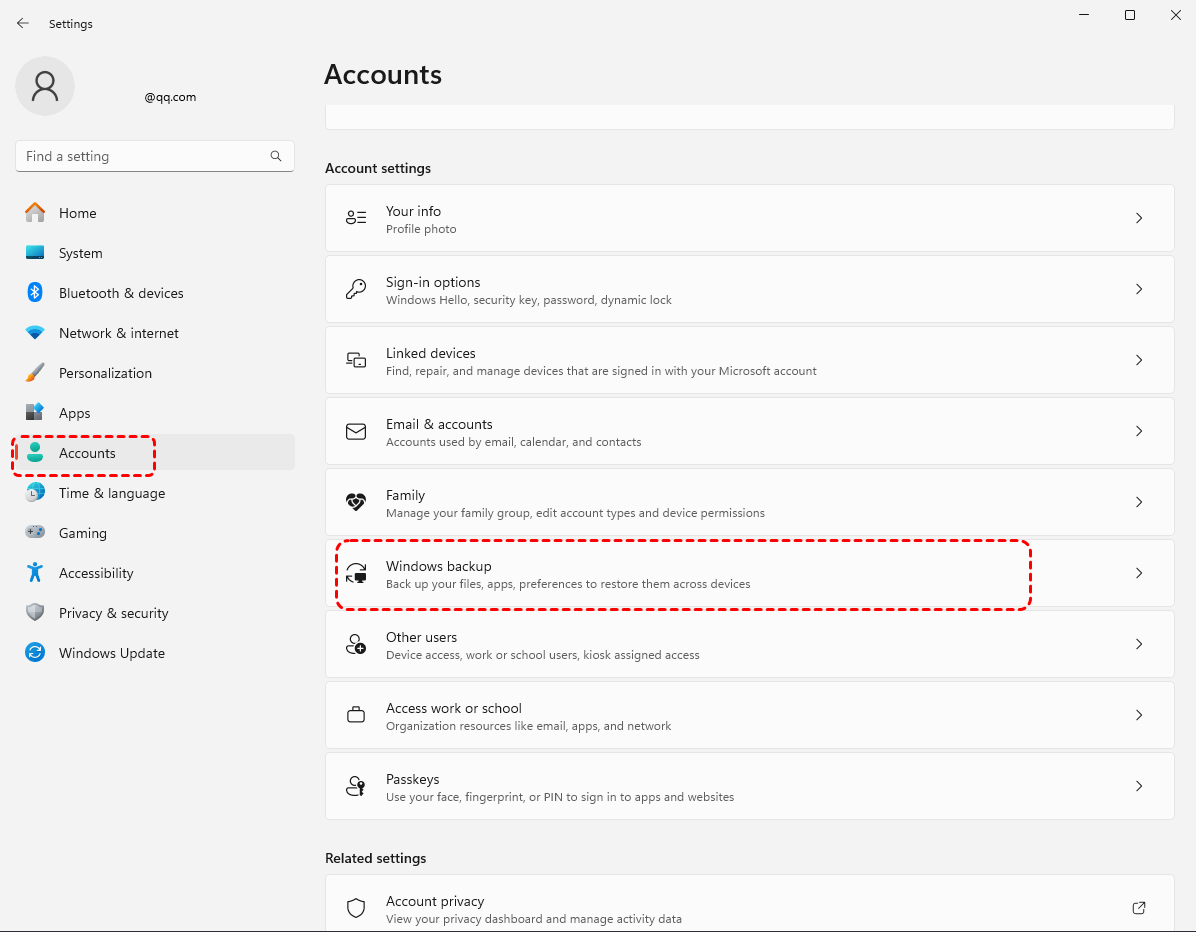Click the Privacy shield icon in sidebar
1196x932 pixels.
[35, 612]
